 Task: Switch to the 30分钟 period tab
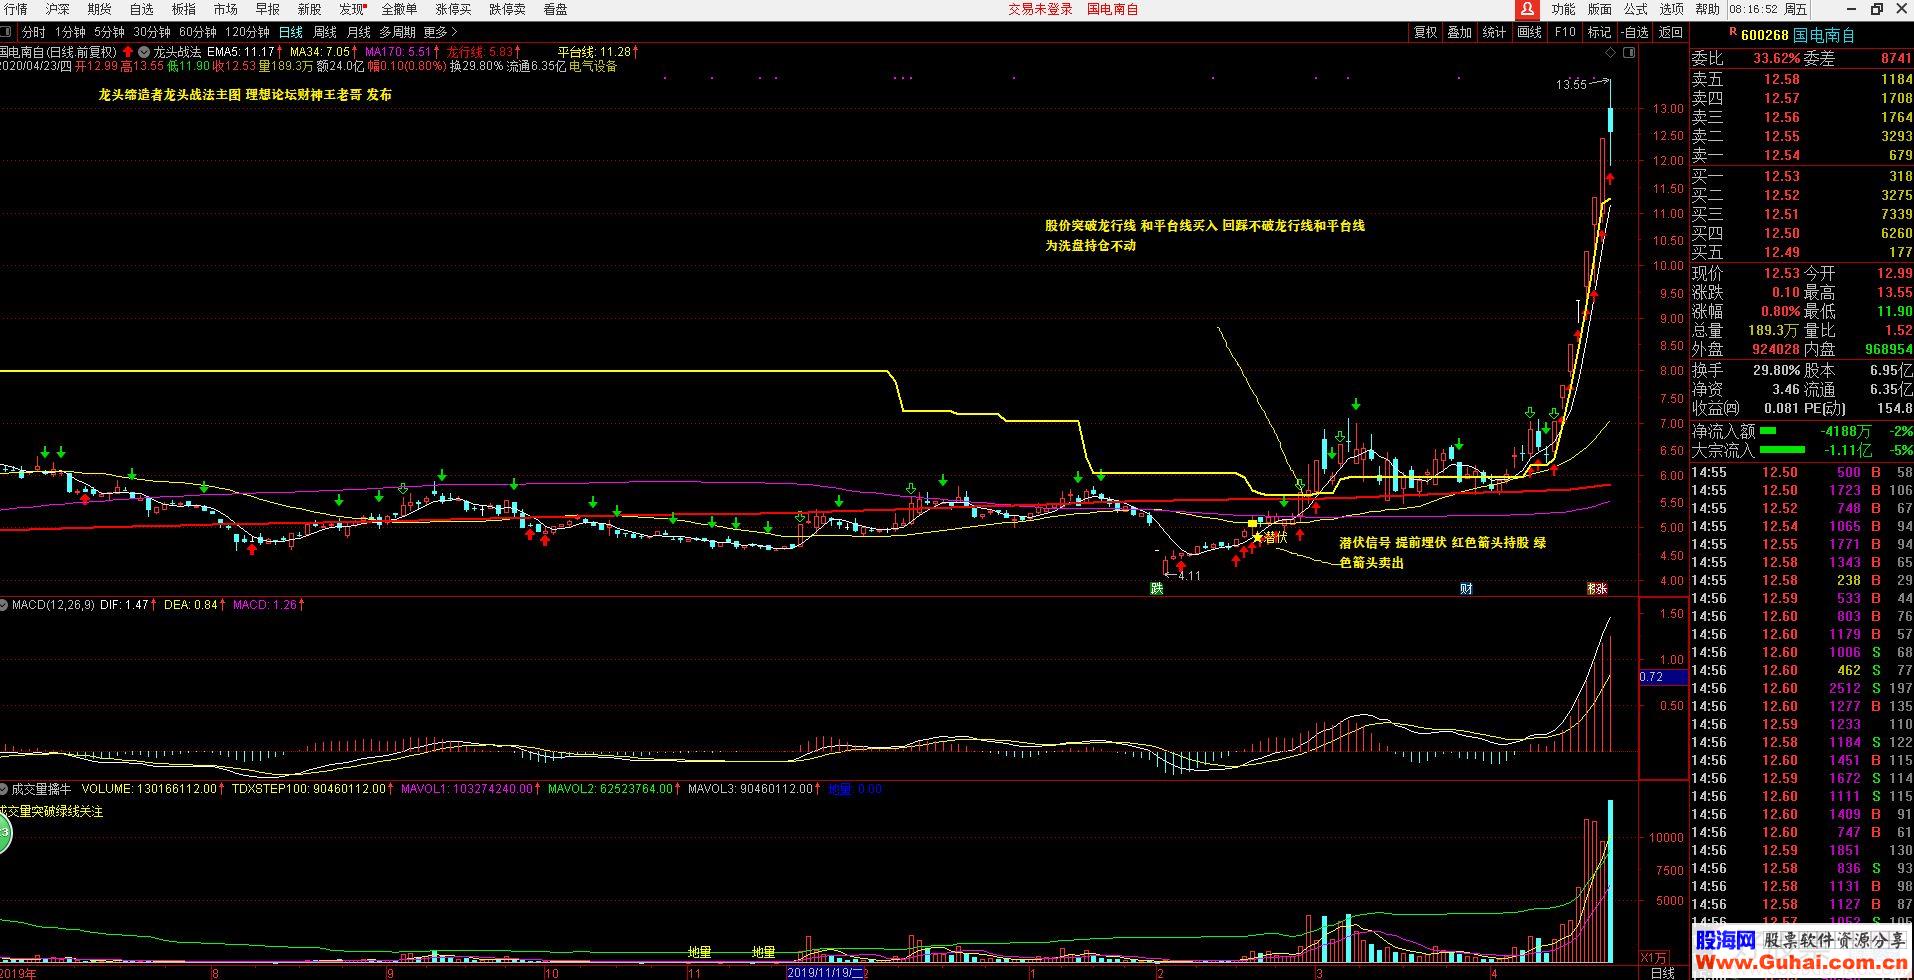[152, 32]
